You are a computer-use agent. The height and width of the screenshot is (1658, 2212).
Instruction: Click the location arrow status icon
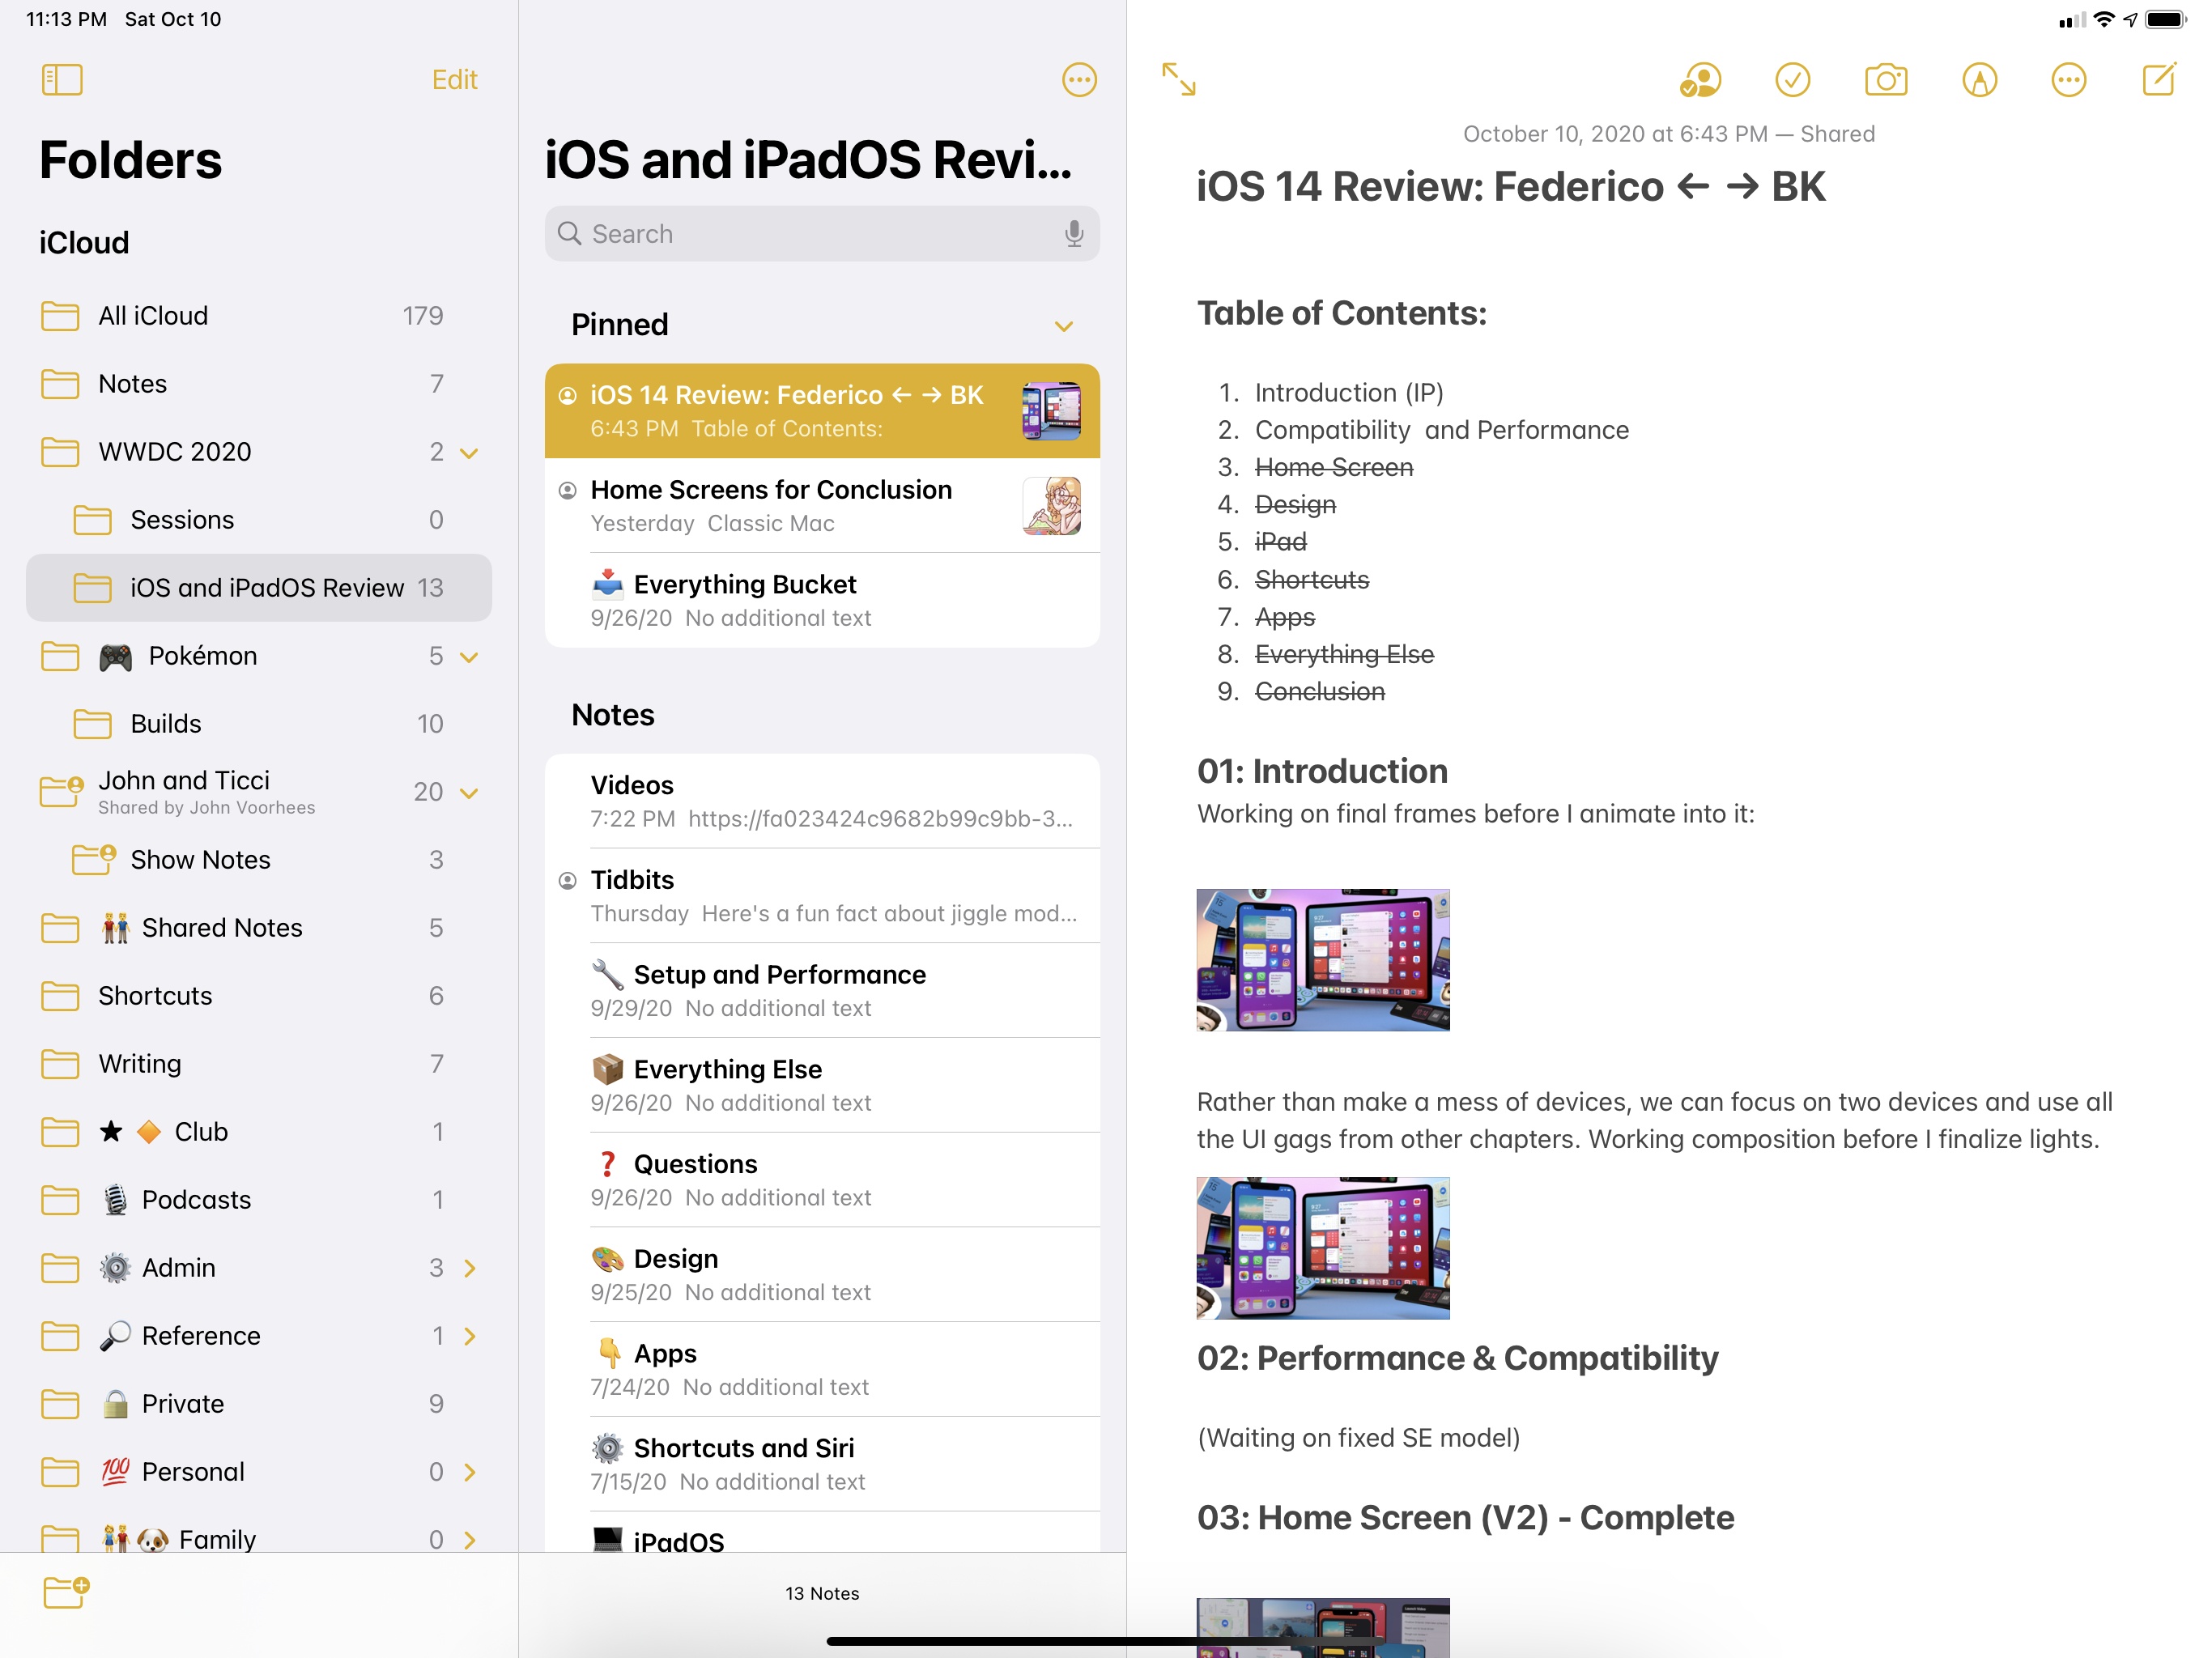coord(2130,19)
